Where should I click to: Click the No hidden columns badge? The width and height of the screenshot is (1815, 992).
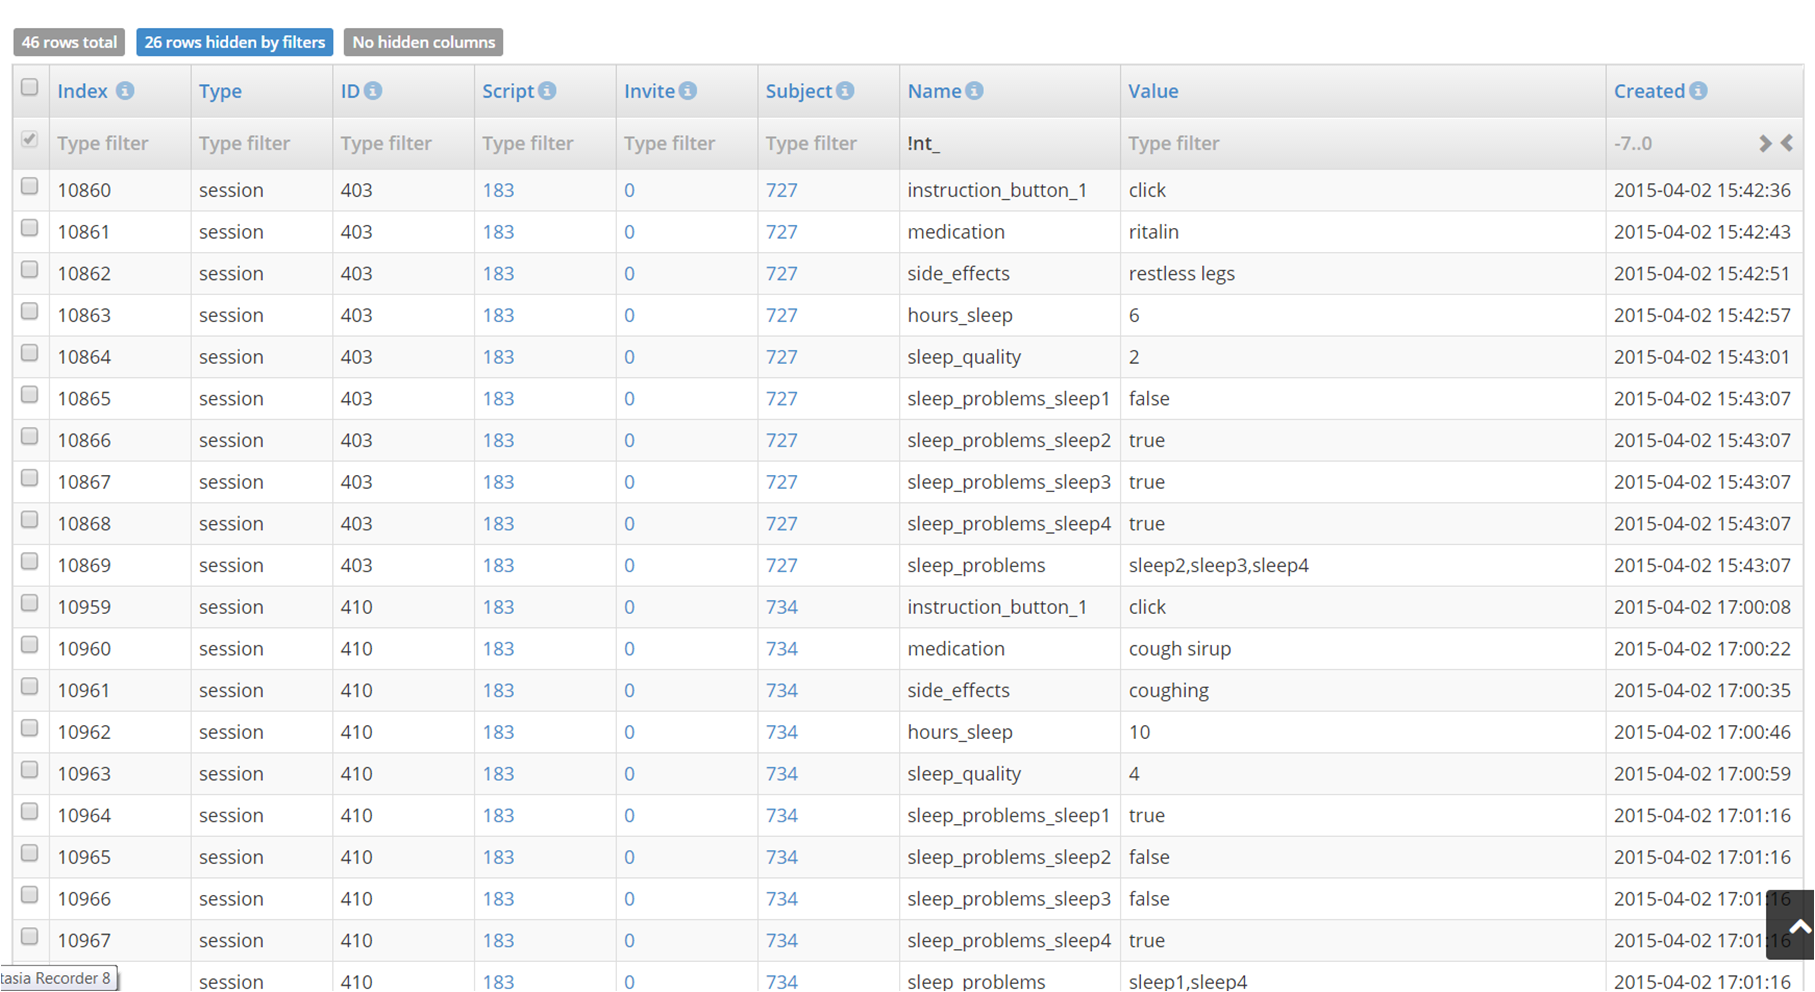(423, 42)
